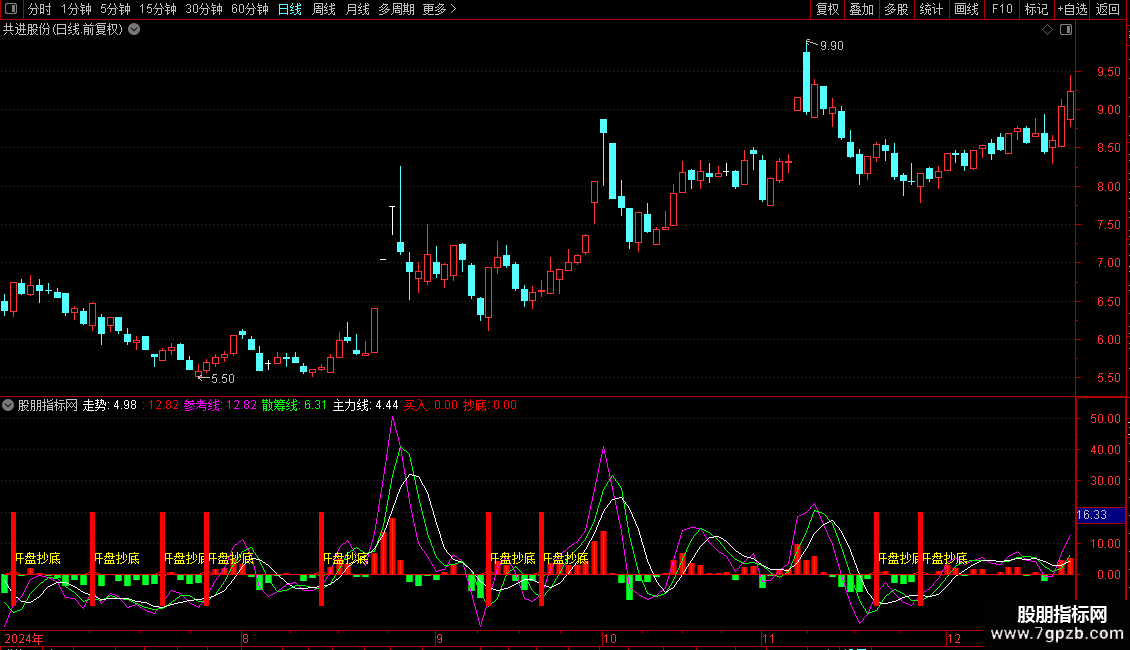Viewport: 1130px width, 650px height.
Task: Click the 抄底: 0.00 indicator value
Action: [489, 405]
